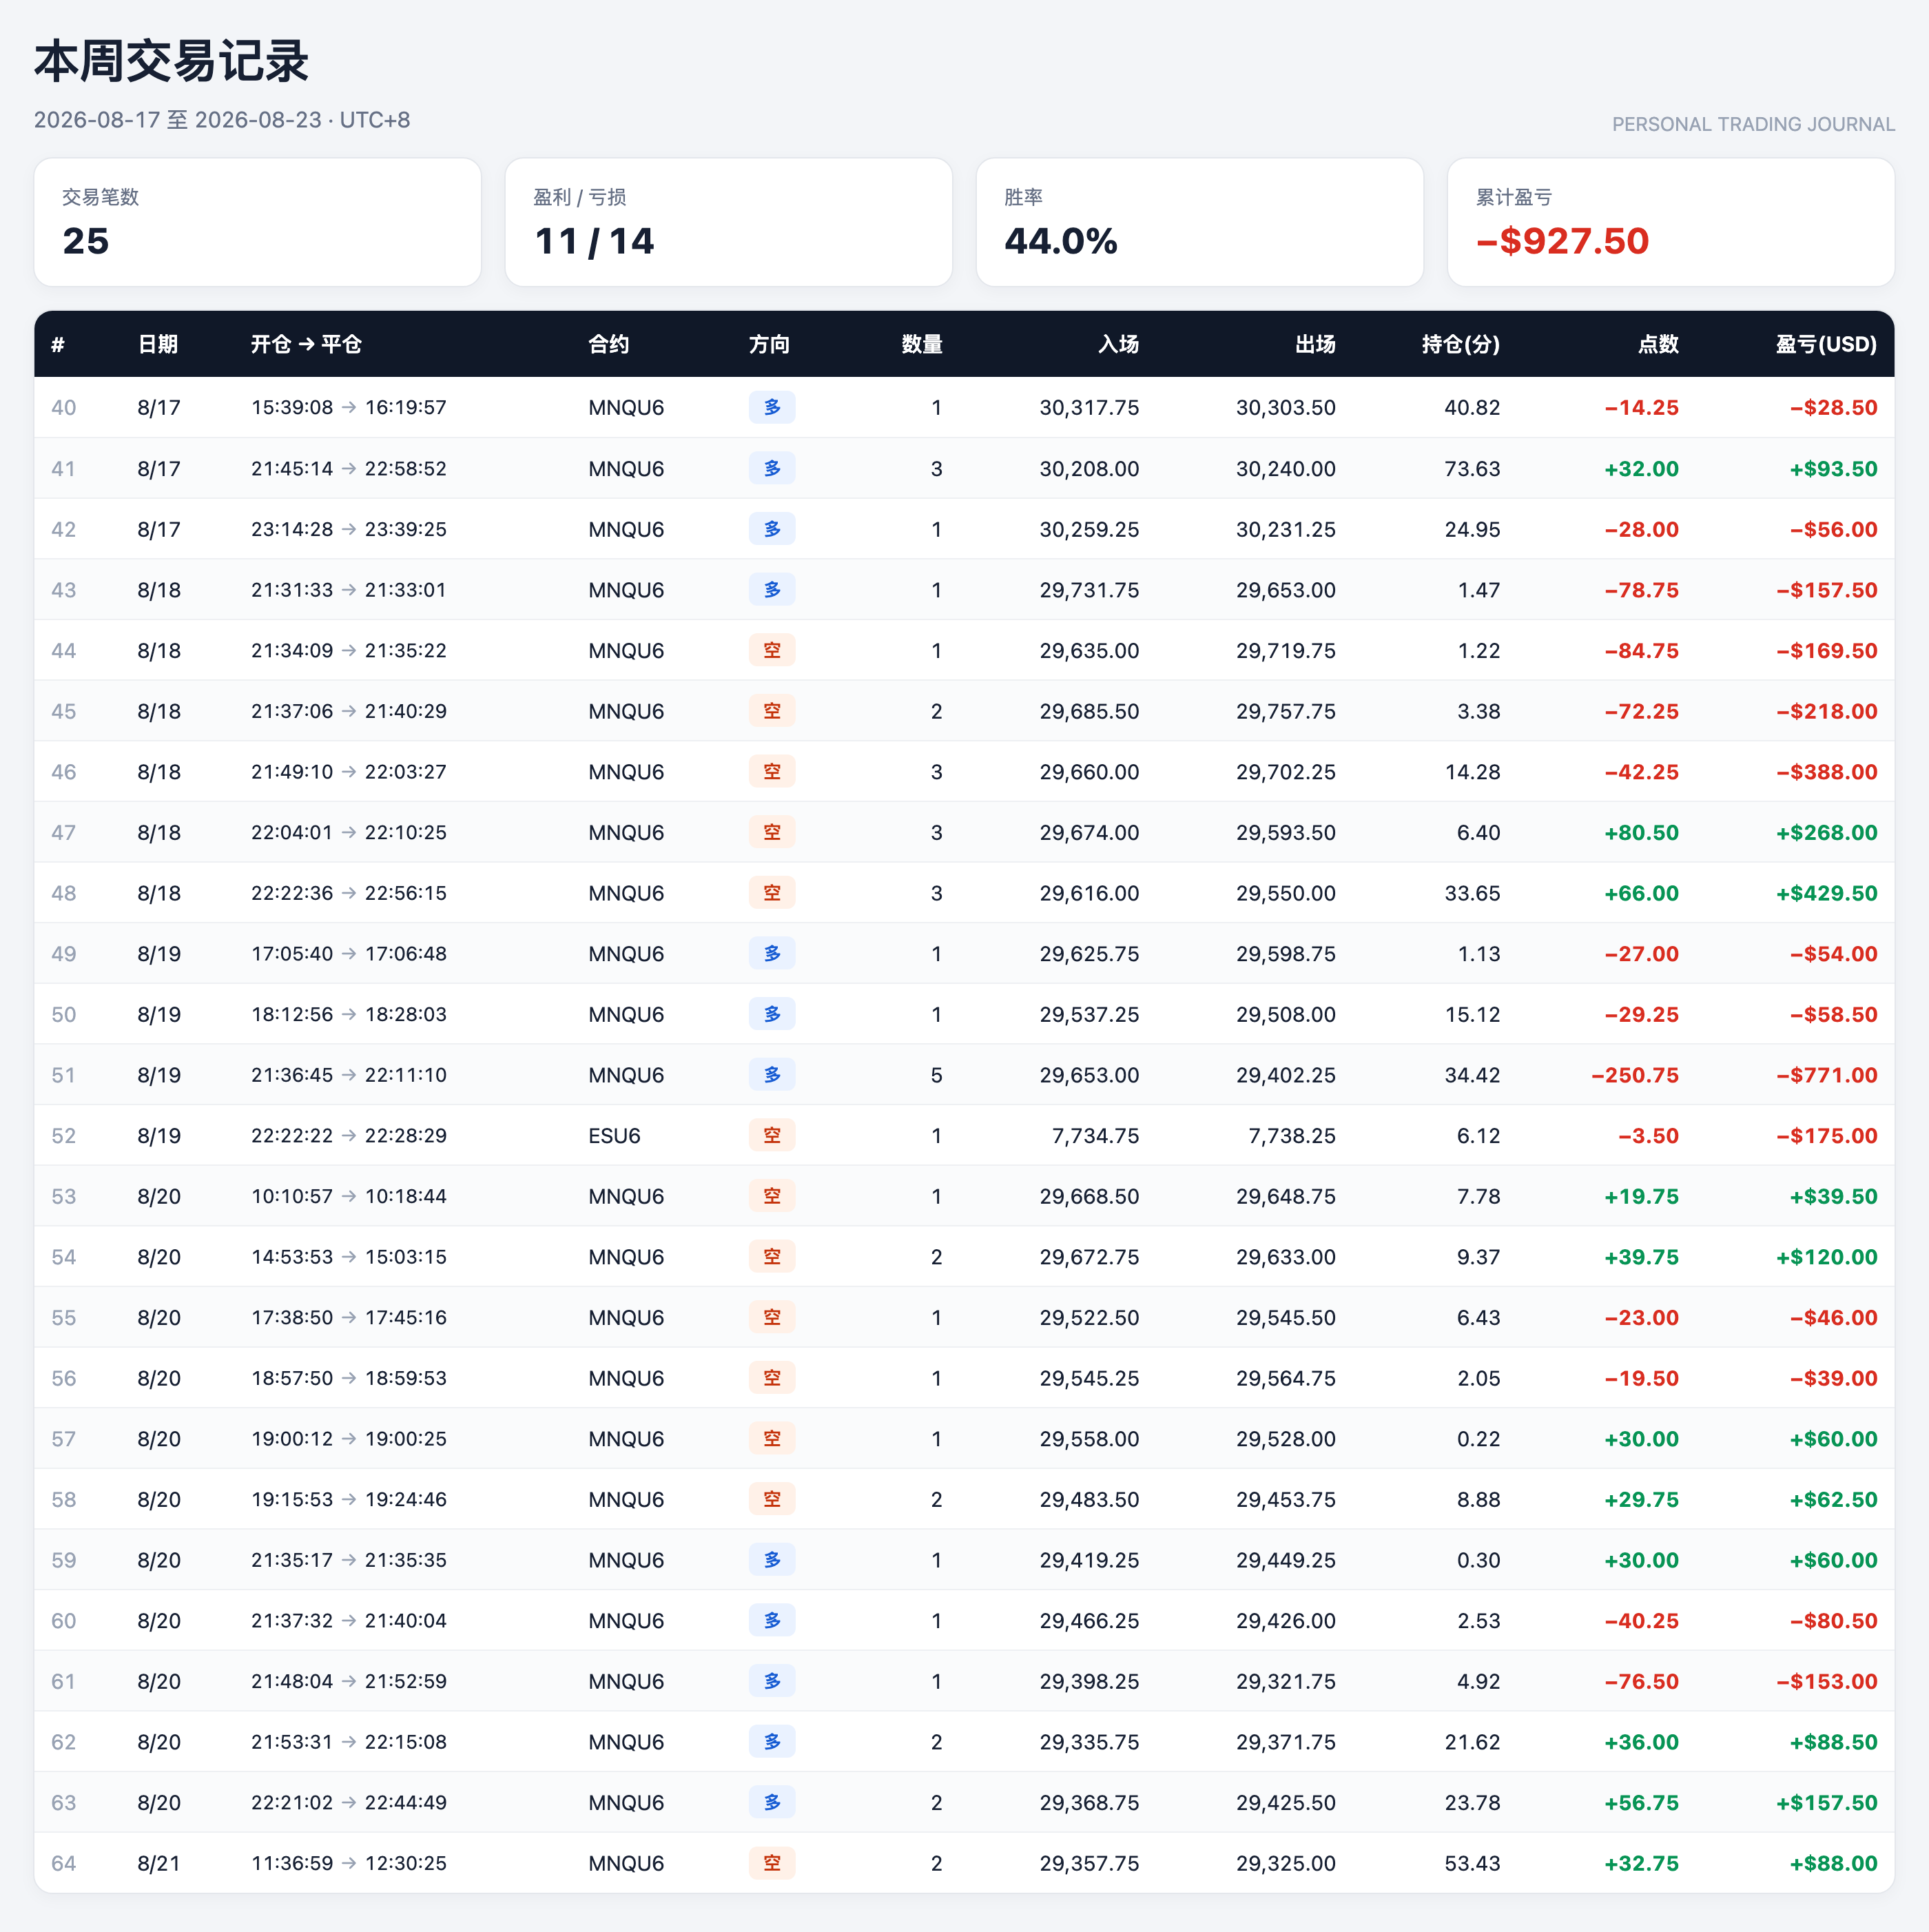
Task: Click the exit price 29,325.00
Action: click(1285, 1863)
